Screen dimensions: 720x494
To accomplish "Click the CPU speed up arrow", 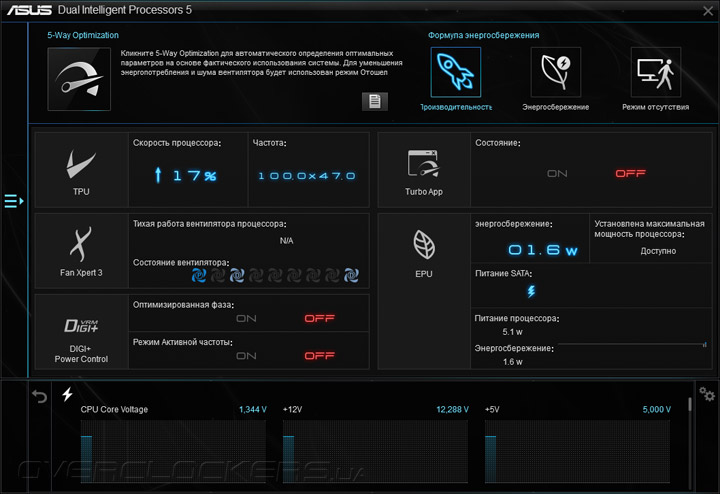I will pyautogui.click(x=158, y=175).
